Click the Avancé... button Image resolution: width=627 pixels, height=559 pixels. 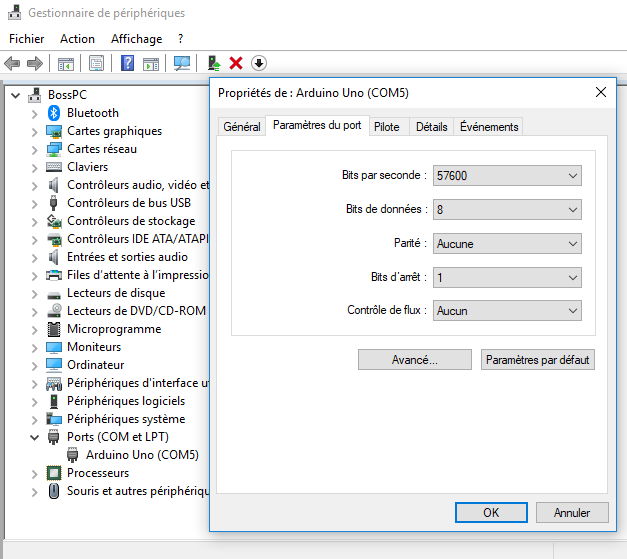click(x=415, y=360)
